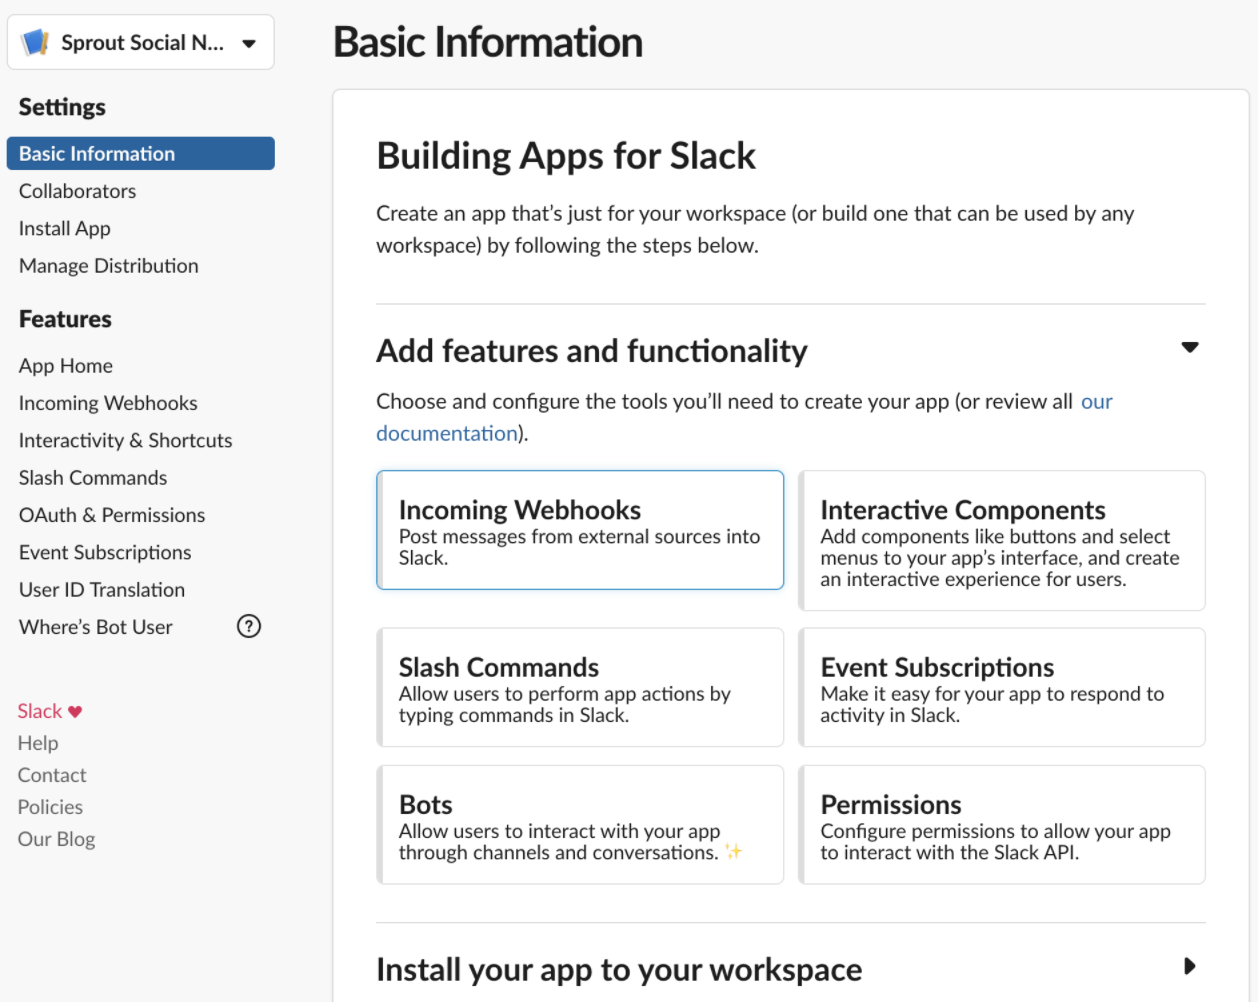Click the heart icon next to Slack
1258x1002 pixels.
pos(75,712)
